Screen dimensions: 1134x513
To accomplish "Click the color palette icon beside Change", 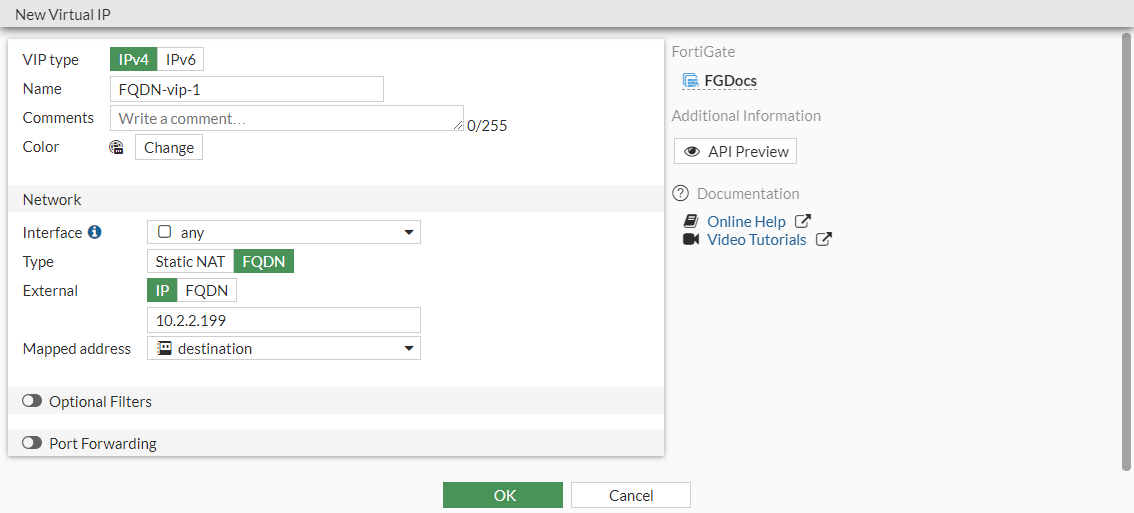I will click(116, 148).
